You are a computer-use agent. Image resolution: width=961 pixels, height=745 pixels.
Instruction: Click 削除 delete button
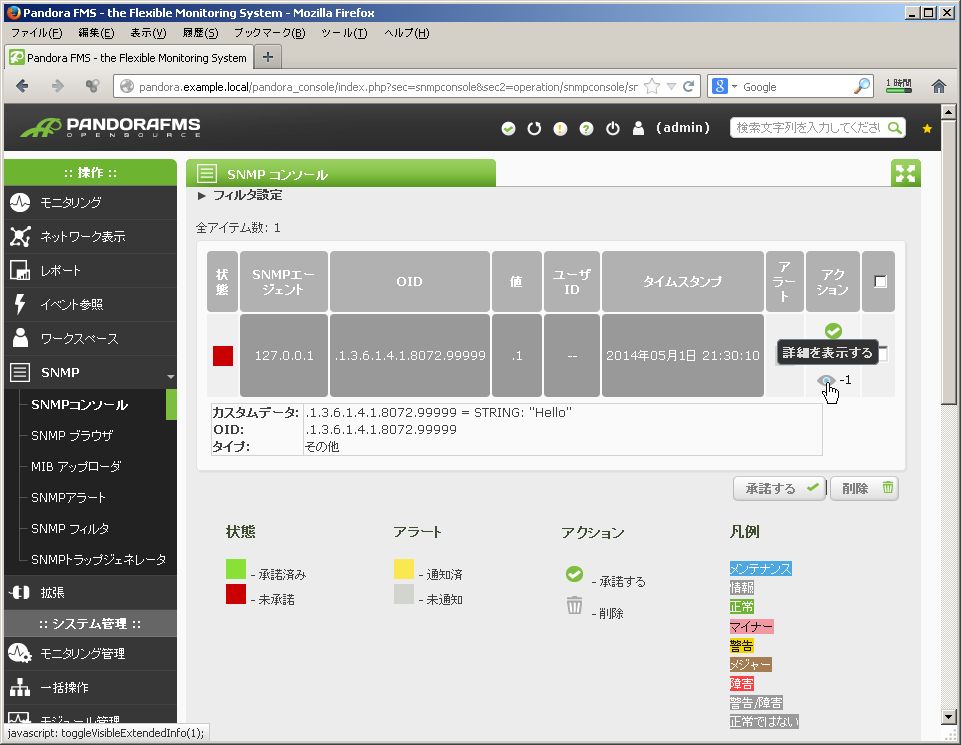[x=864, y=488]
